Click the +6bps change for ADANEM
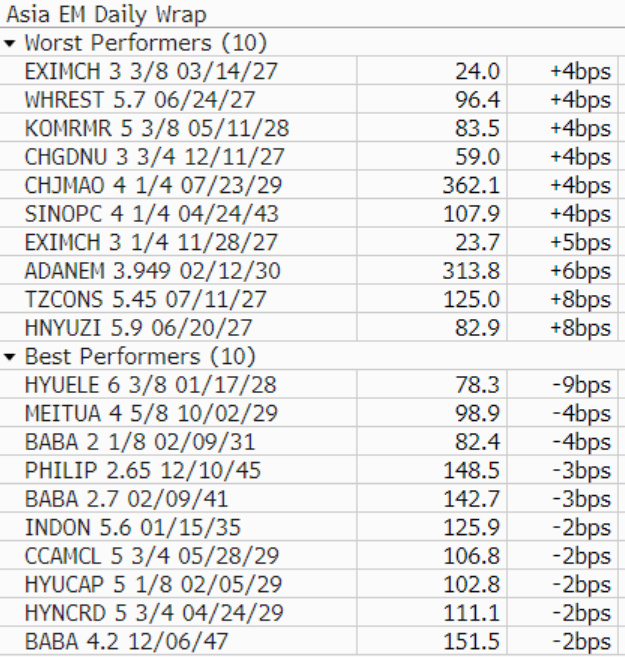 [x=580, y=271]
